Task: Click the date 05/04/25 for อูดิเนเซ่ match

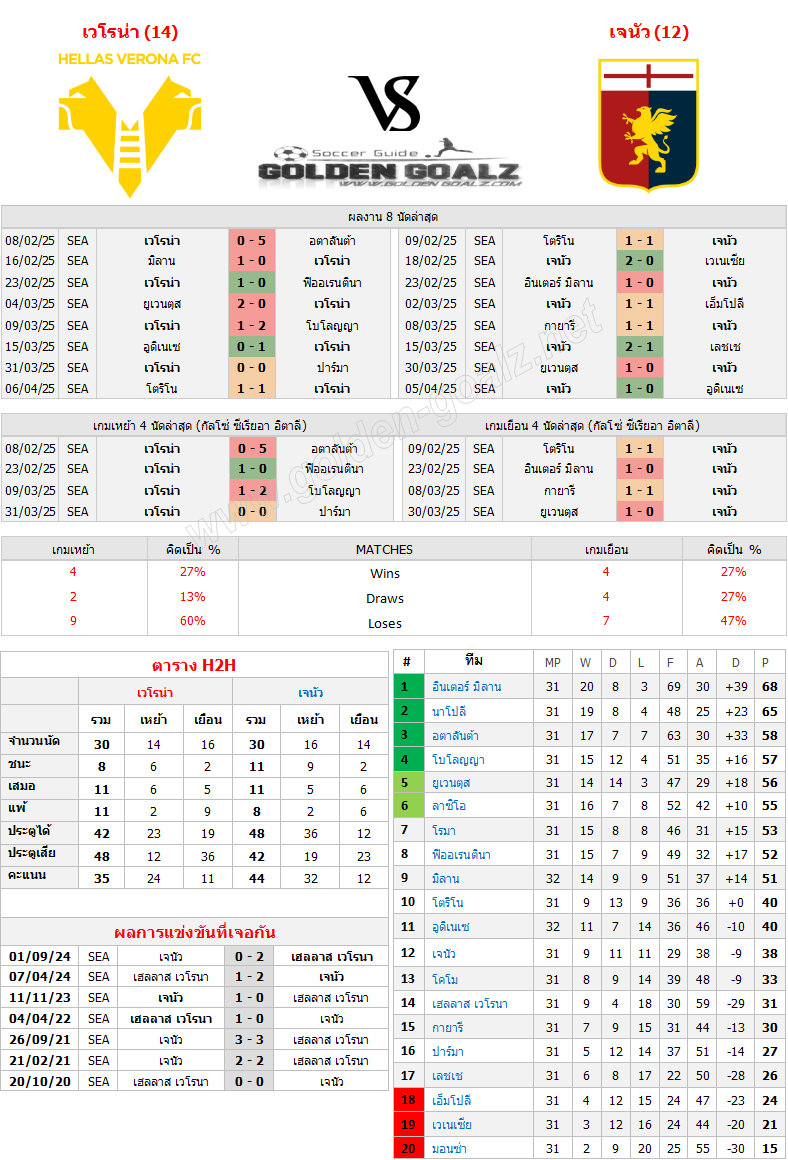Action: (x=431, y=388)
